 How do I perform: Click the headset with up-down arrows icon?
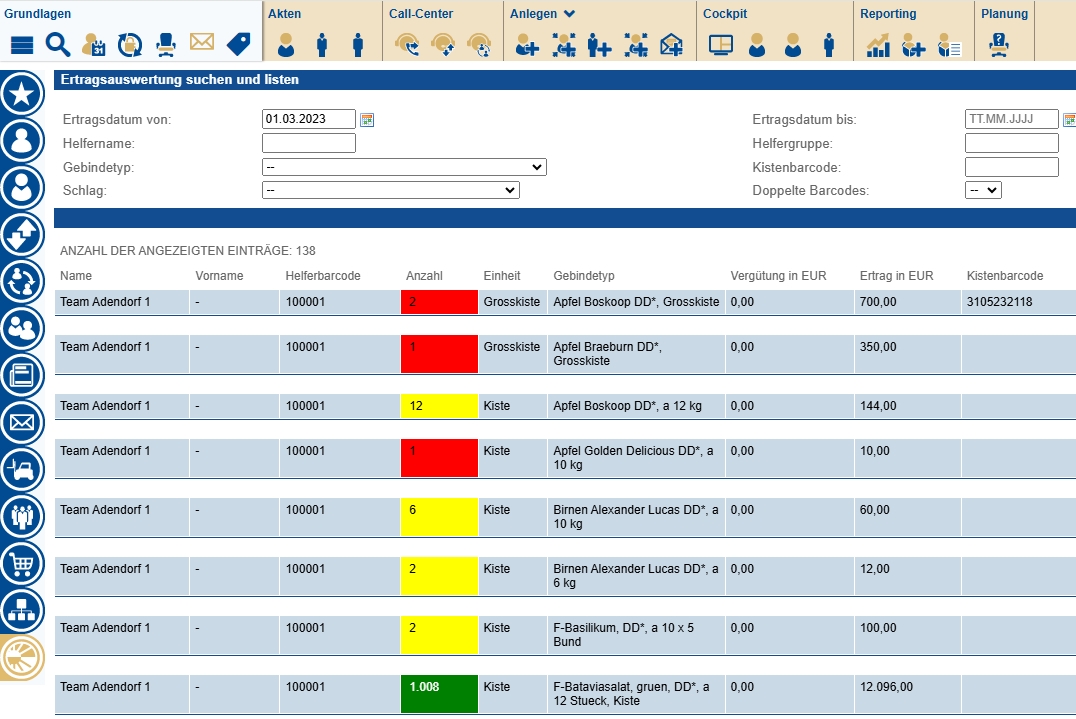(443, 45)
